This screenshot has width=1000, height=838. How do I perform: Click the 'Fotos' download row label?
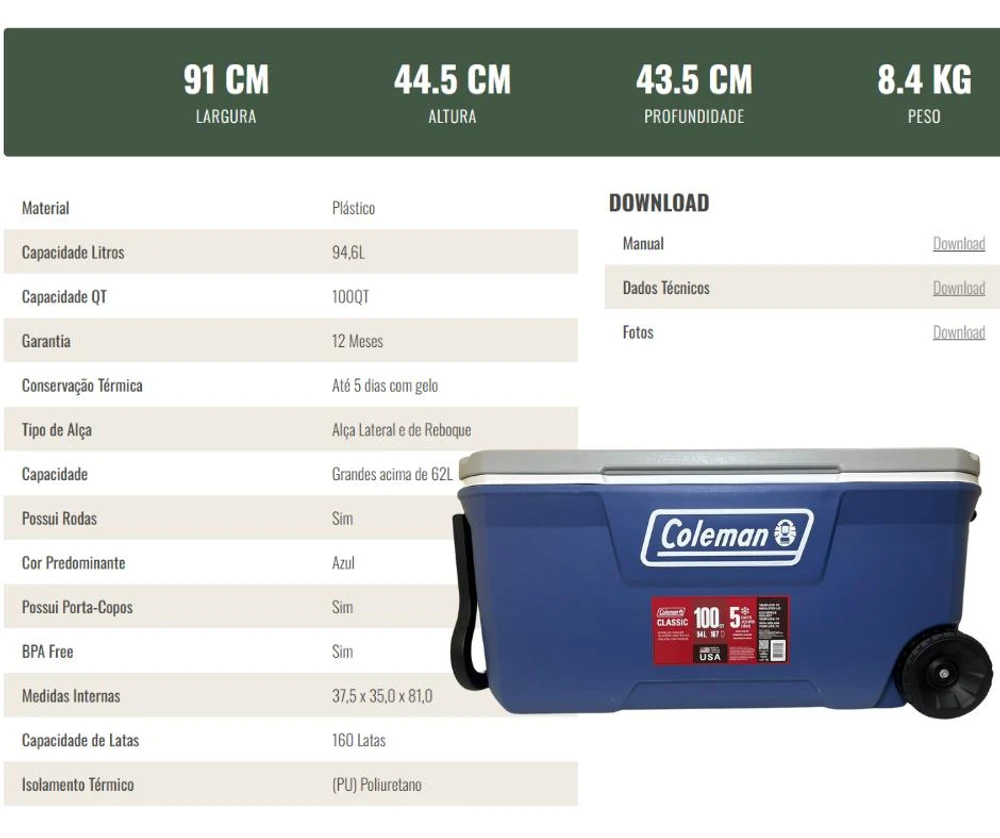pos(638,332)
